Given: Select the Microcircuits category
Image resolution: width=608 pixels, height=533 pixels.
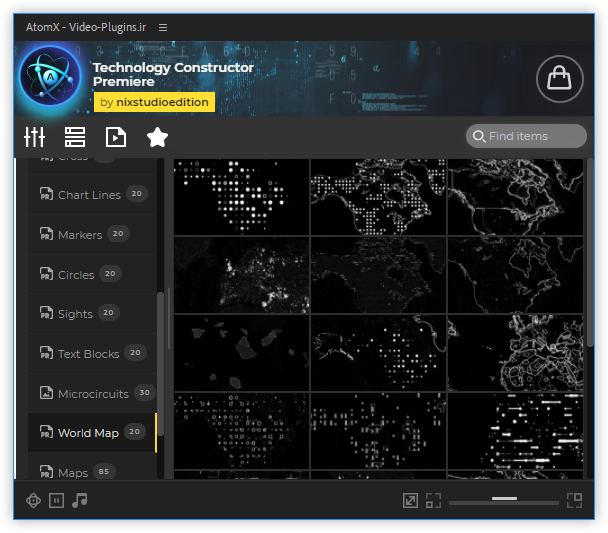Looking at the screenshot, I should pyautogui.click(x=92, y=393).
